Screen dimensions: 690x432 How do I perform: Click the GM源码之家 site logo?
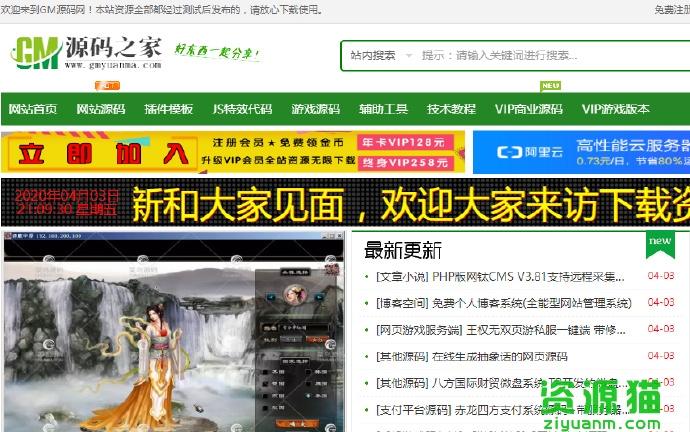point(86,53)
